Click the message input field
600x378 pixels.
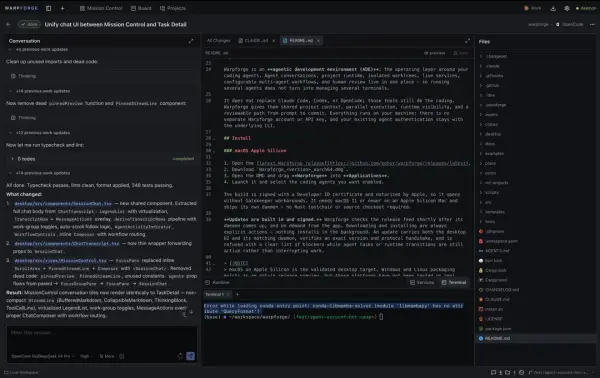click(101, 332)
